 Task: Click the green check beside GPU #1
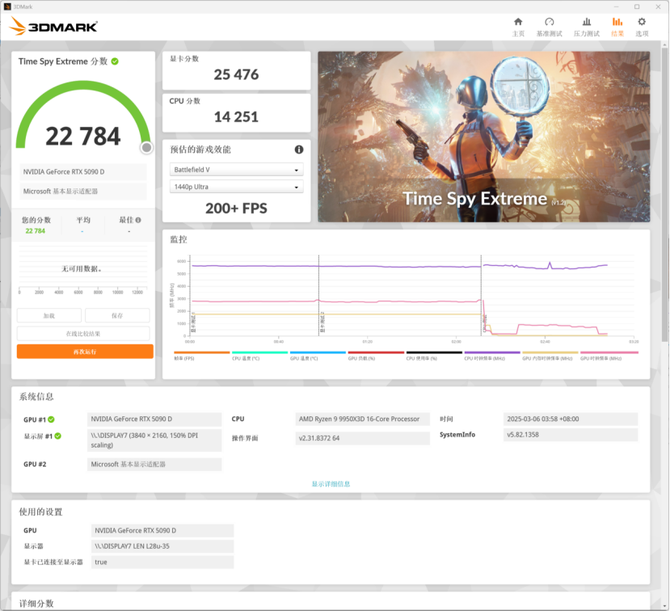pyautogui.click(x=51, y=420)
